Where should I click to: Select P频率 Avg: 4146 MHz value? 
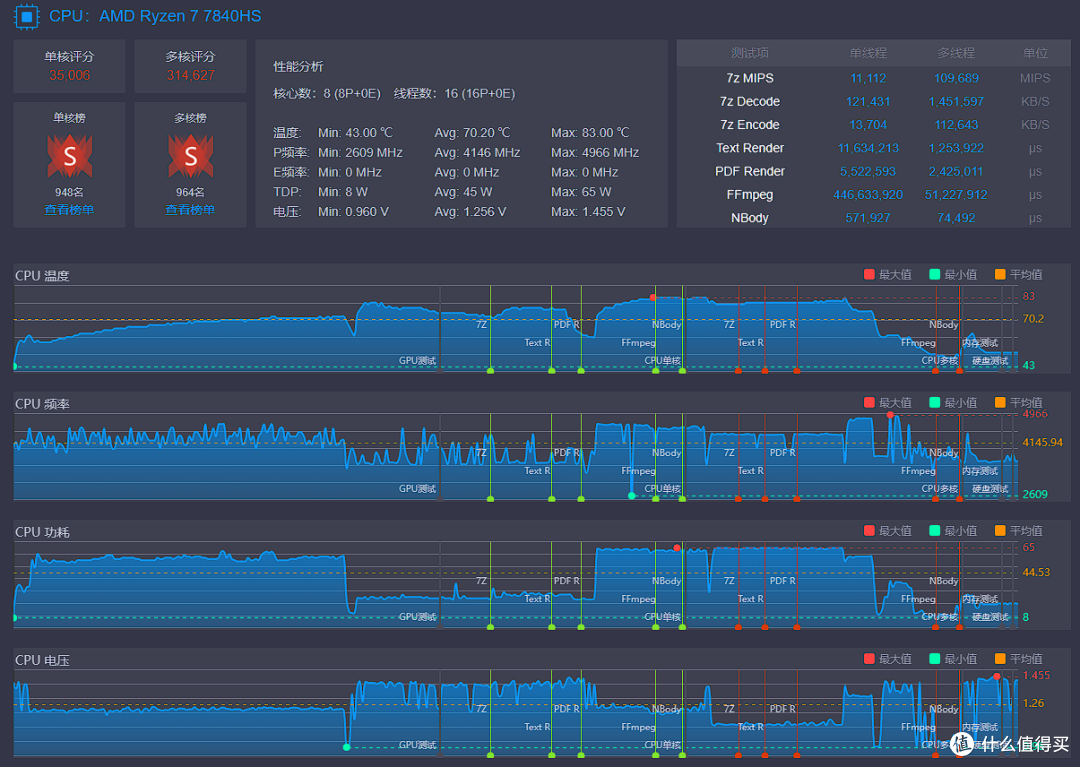tap(477, 153)
